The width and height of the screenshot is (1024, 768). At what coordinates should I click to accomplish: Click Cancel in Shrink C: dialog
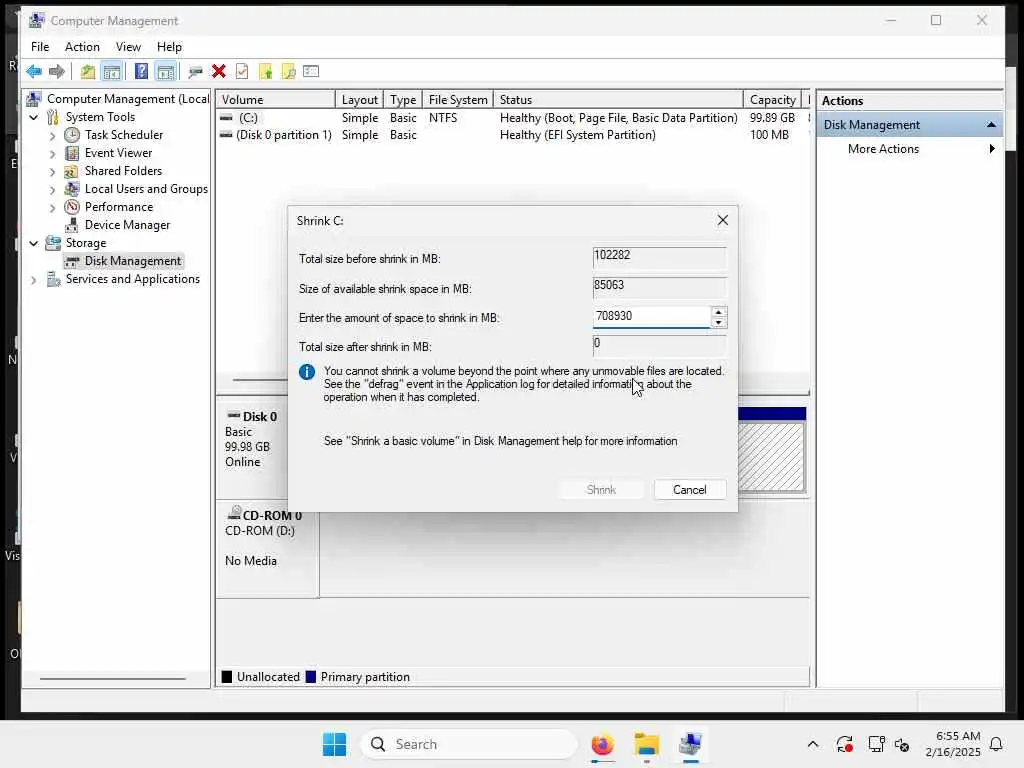[x=690, y=490]
